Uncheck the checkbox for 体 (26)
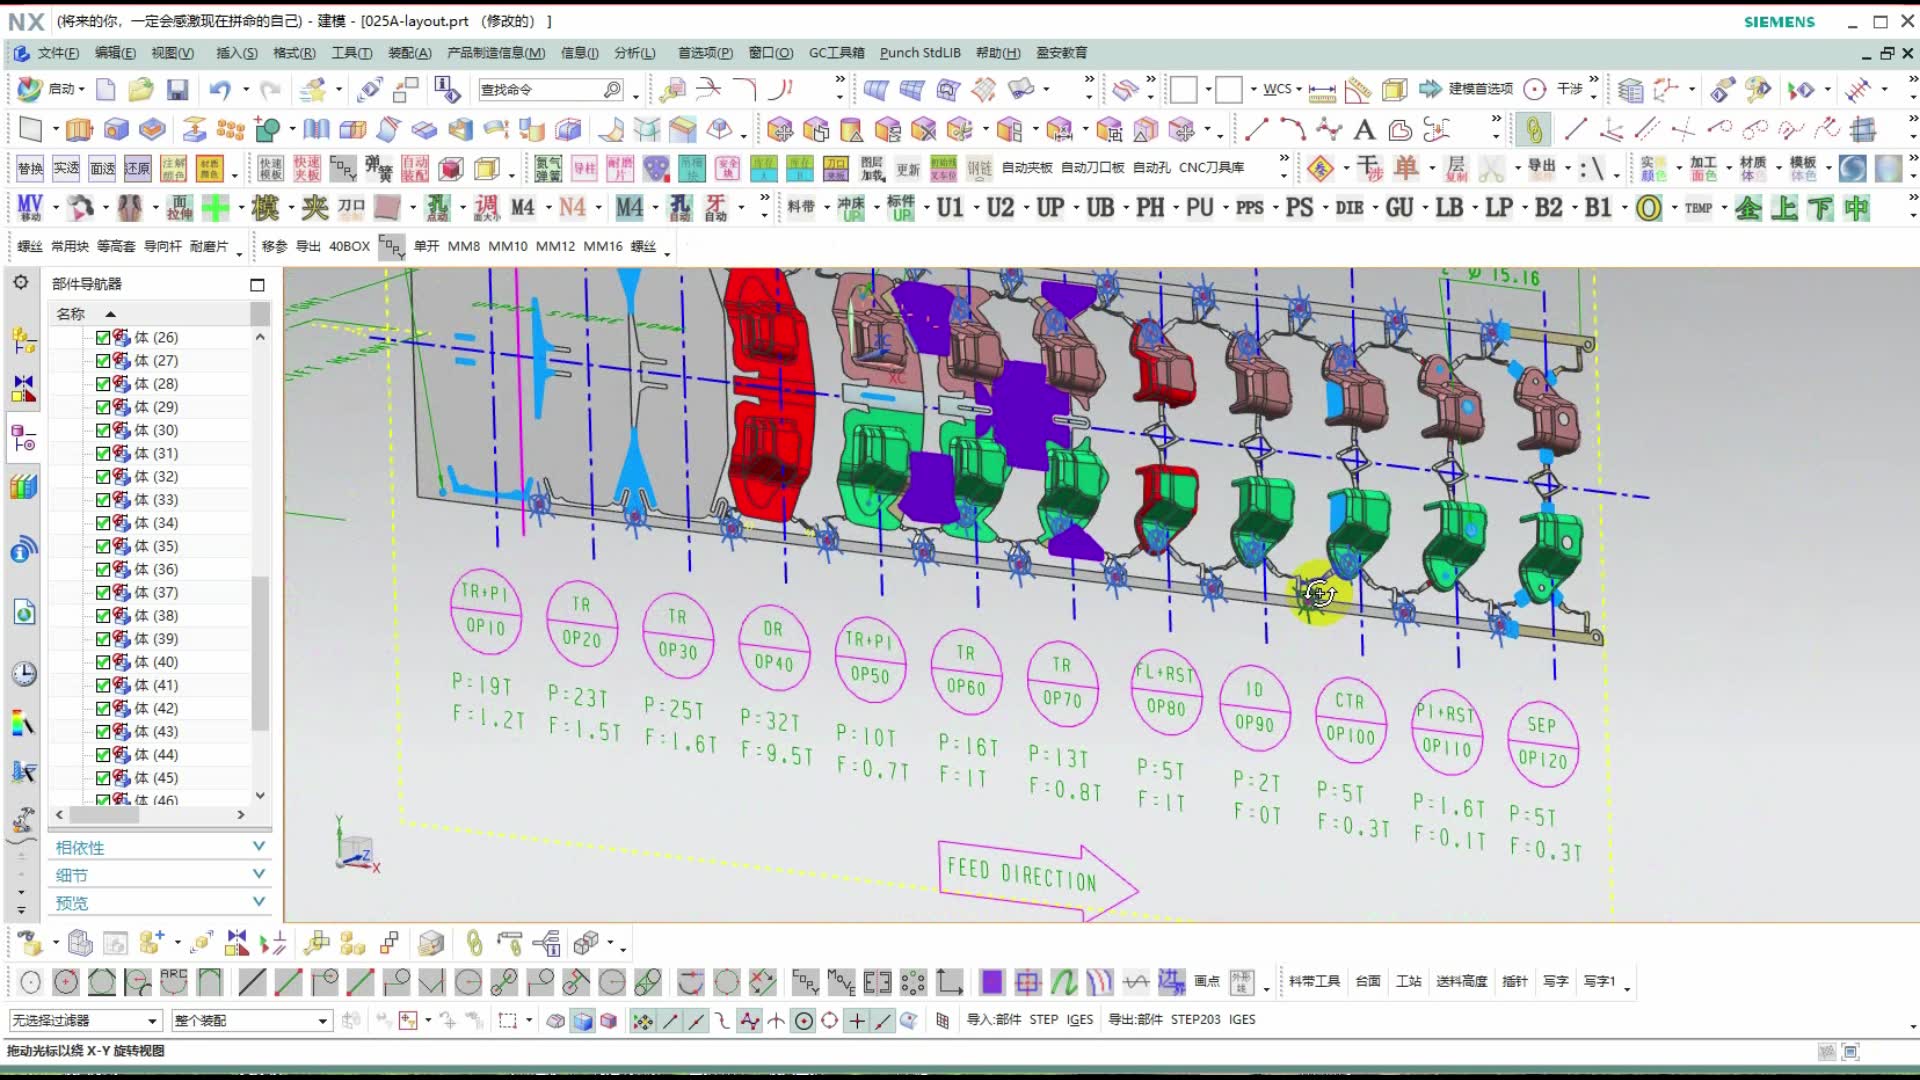The width and height of the screenshot is (1920, 1080). [x=103, y=338]
